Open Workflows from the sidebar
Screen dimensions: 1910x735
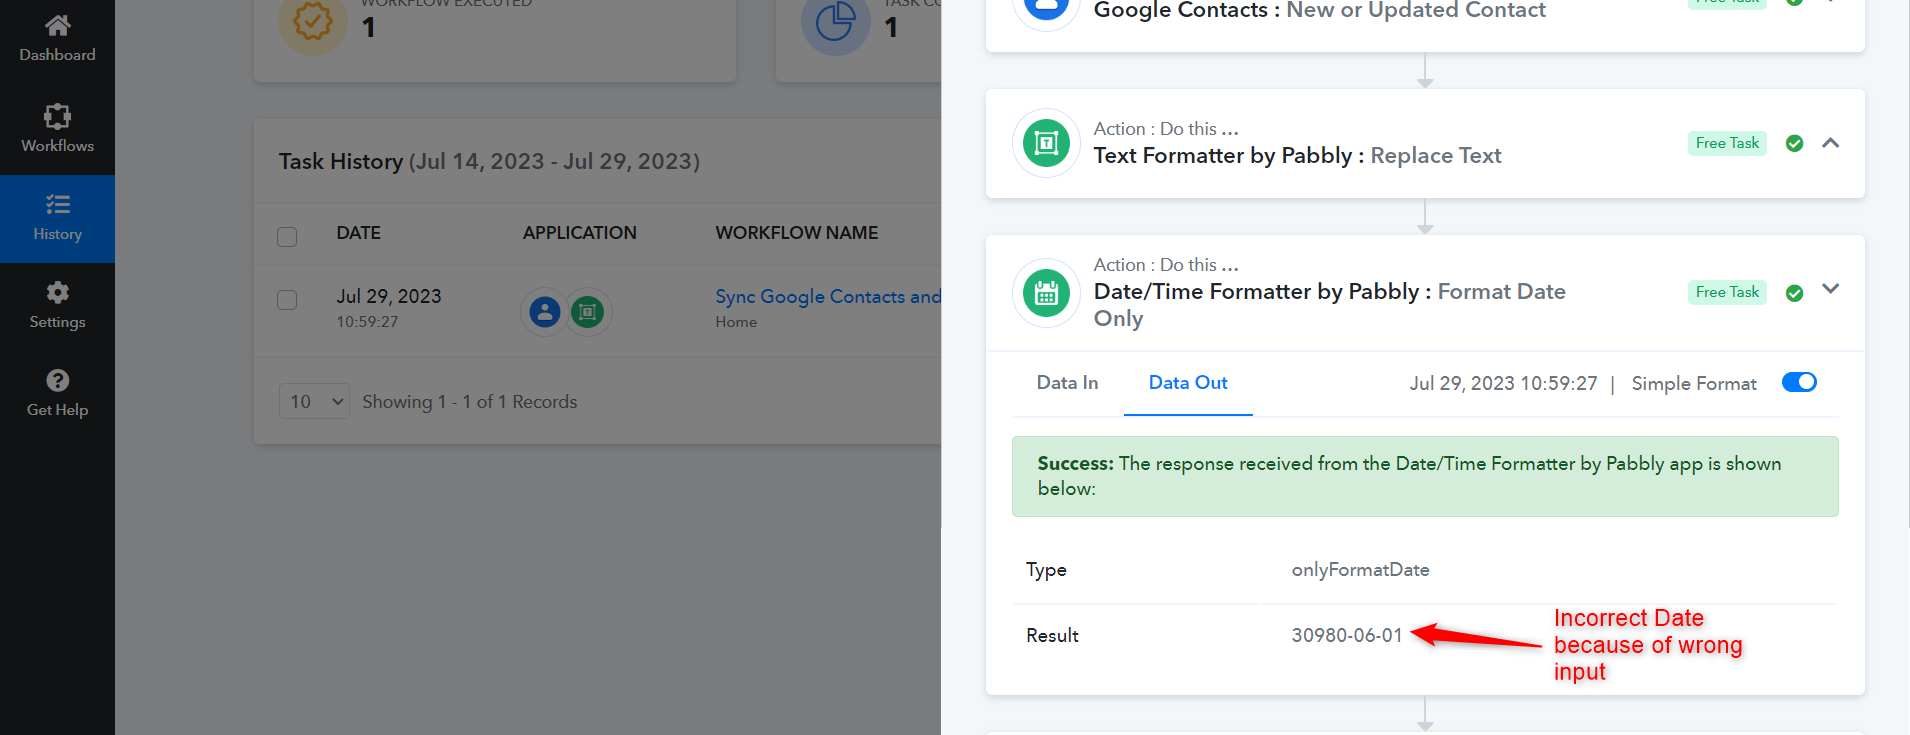point(57,128)
